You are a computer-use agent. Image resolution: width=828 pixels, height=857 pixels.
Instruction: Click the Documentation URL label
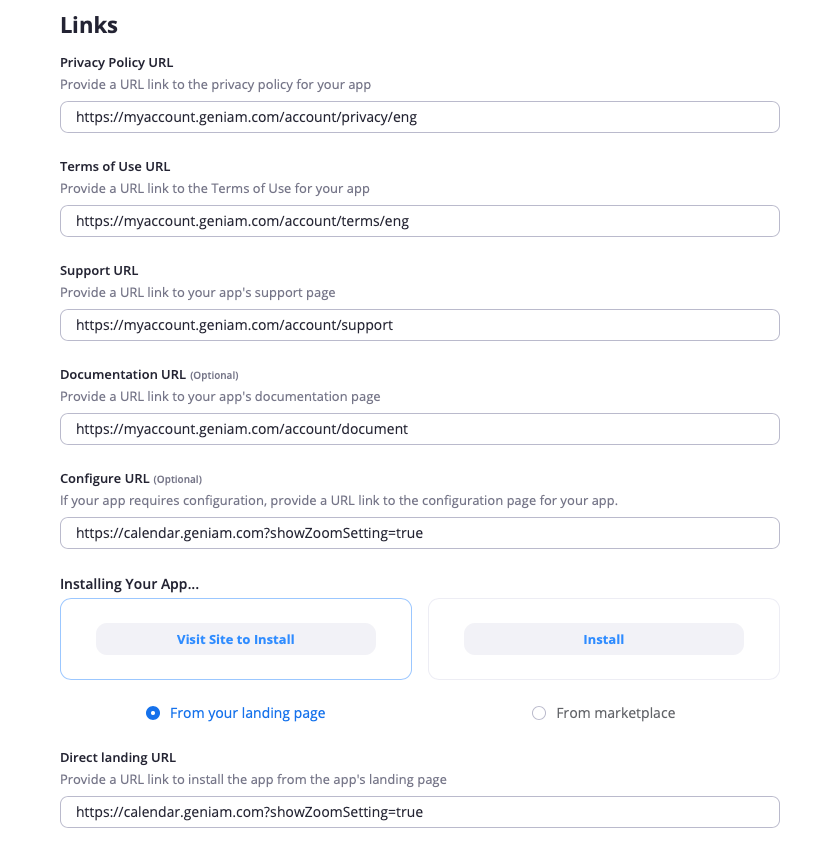click(x=123, y=375)
